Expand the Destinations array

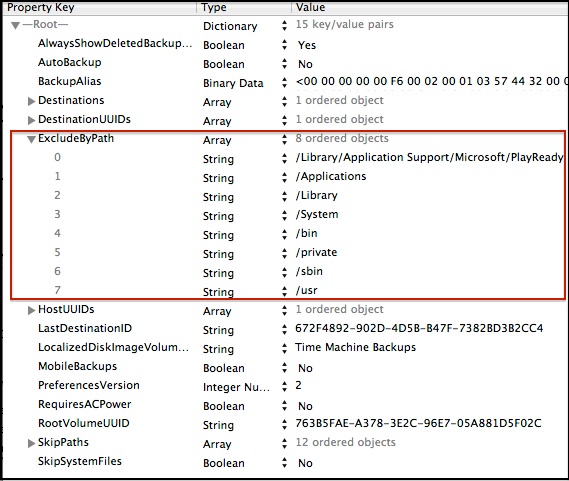point(32,101)
